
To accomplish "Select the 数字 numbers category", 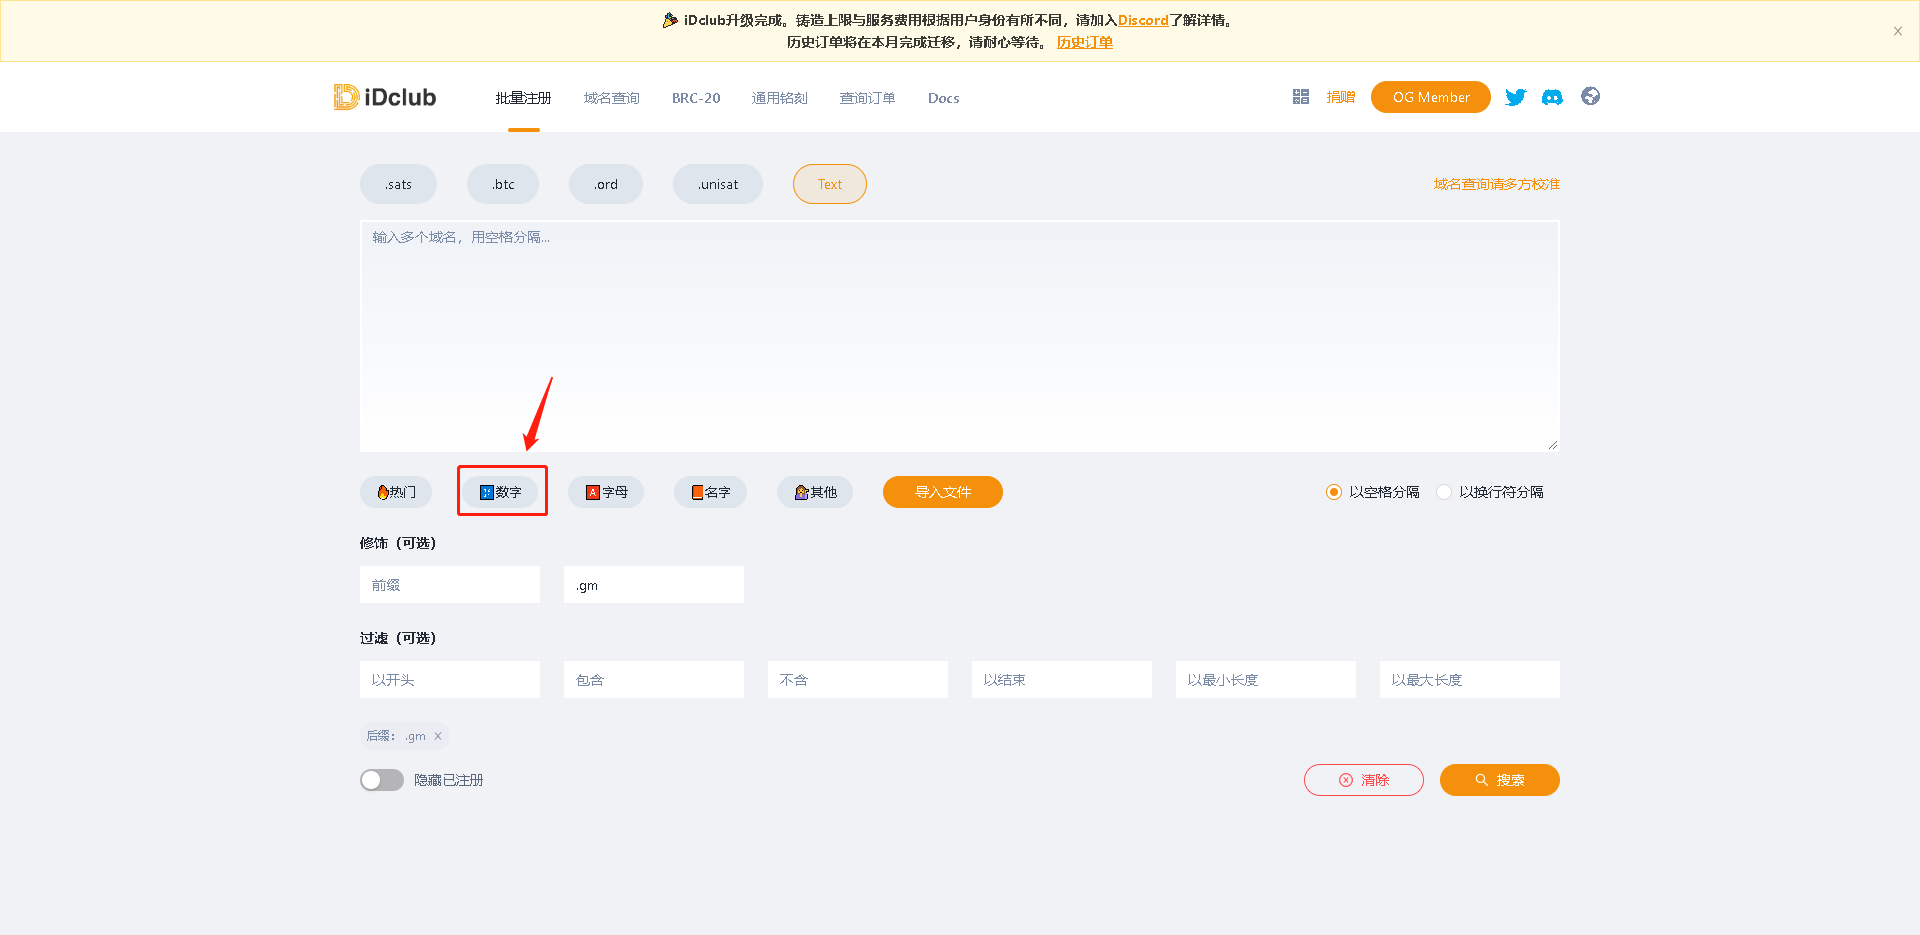I will point(501,492).
